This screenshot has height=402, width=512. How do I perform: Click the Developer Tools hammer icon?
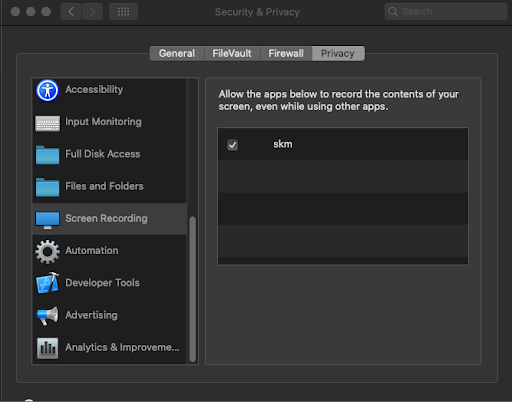[47, 283]
